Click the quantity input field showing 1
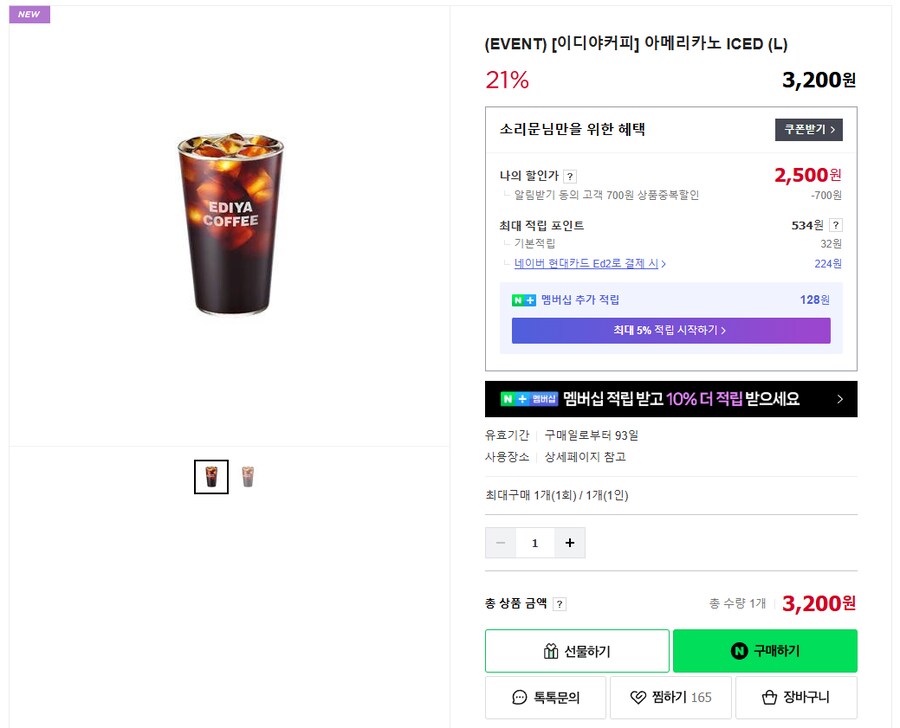900x728 pixels. pyautogui.click(x=535, y=542)
